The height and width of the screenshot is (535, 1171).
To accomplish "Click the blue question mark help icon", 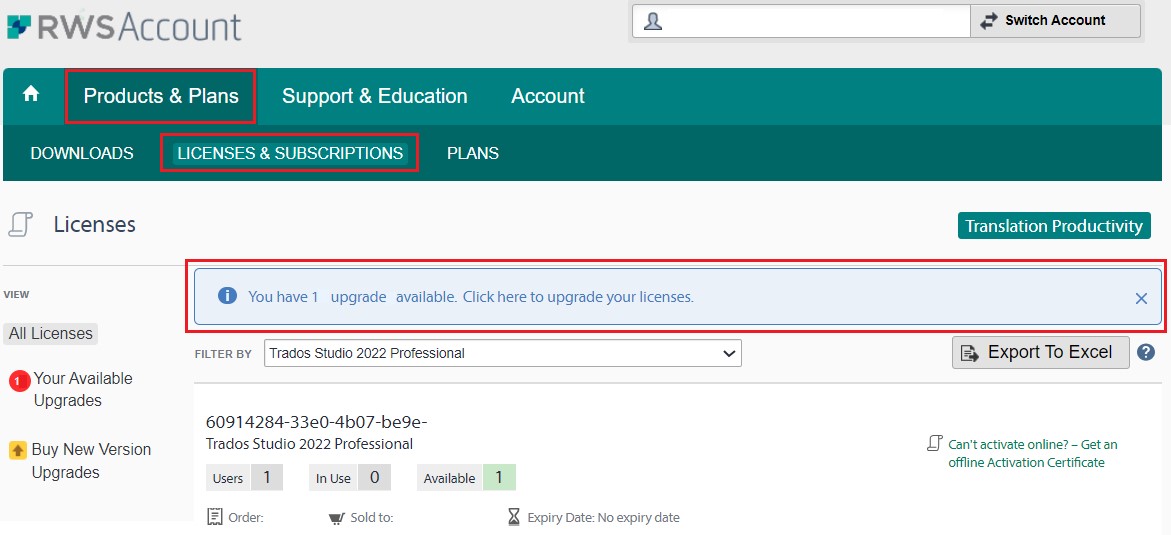I will 1146,352.
